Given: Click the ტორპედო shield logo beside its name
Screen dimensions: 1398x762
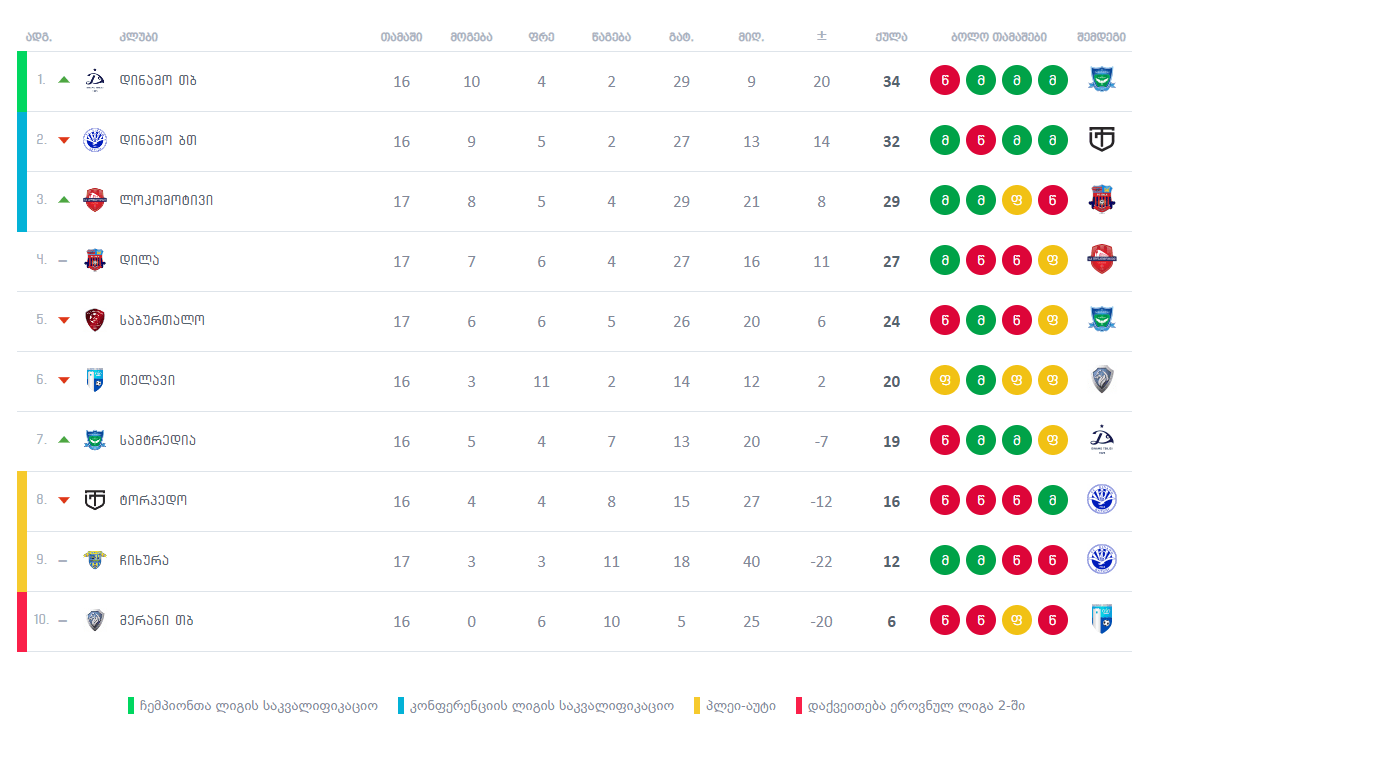Looking at the screenshot, I should click(95, 500).
